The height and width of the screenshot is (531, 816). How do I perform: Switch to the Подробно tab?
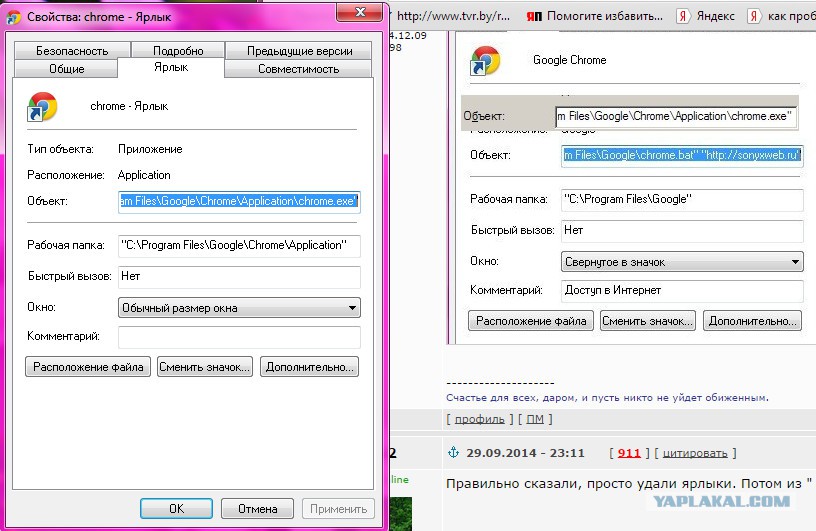[178, 50]
